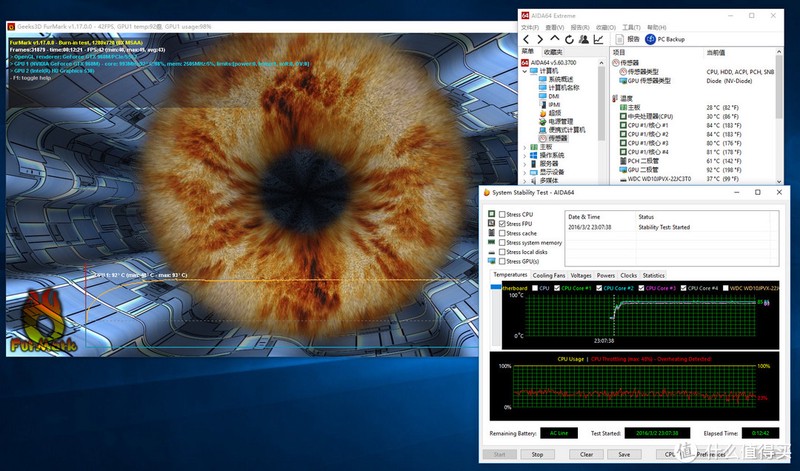Expand the 显示设备 tree node
800x471 pixels.
525,172
